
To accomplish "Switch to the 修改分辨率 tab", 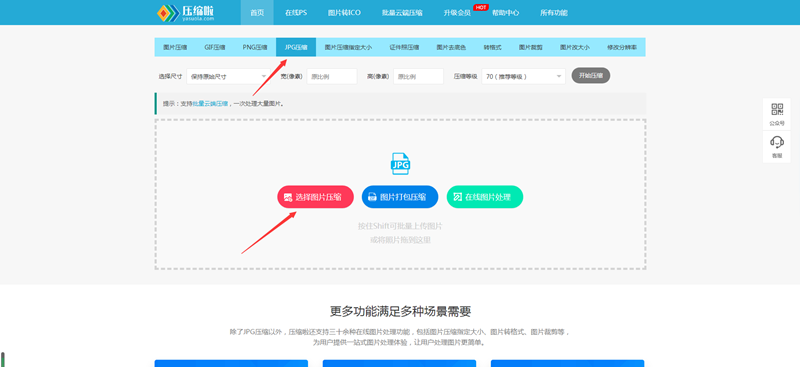I will [621, 47].
